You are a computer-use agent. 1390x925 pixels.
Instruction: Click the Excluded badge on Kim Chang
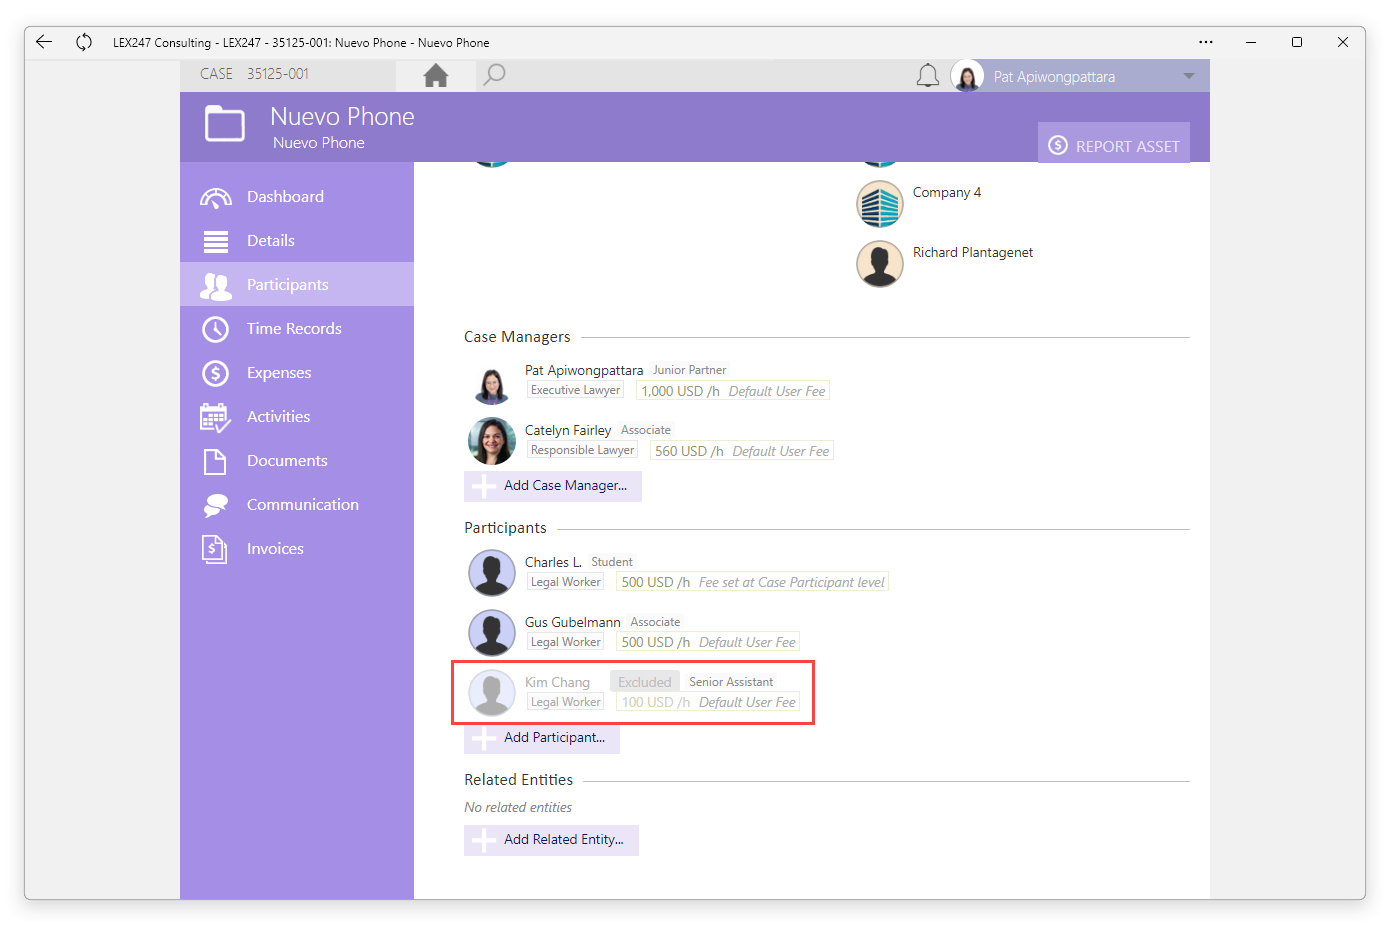click(x=645, y=682)
